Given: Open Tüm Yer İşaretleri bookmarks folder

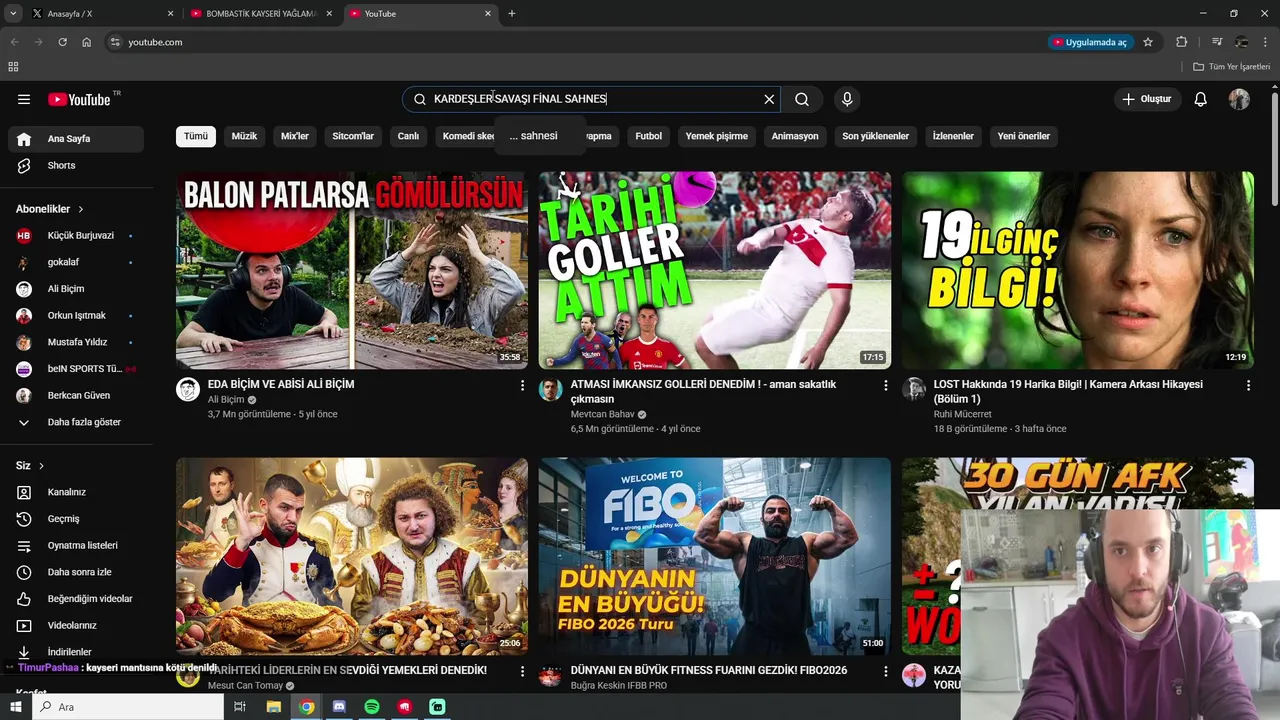Looking at the screenshot, I should (x=1232, y=67).
